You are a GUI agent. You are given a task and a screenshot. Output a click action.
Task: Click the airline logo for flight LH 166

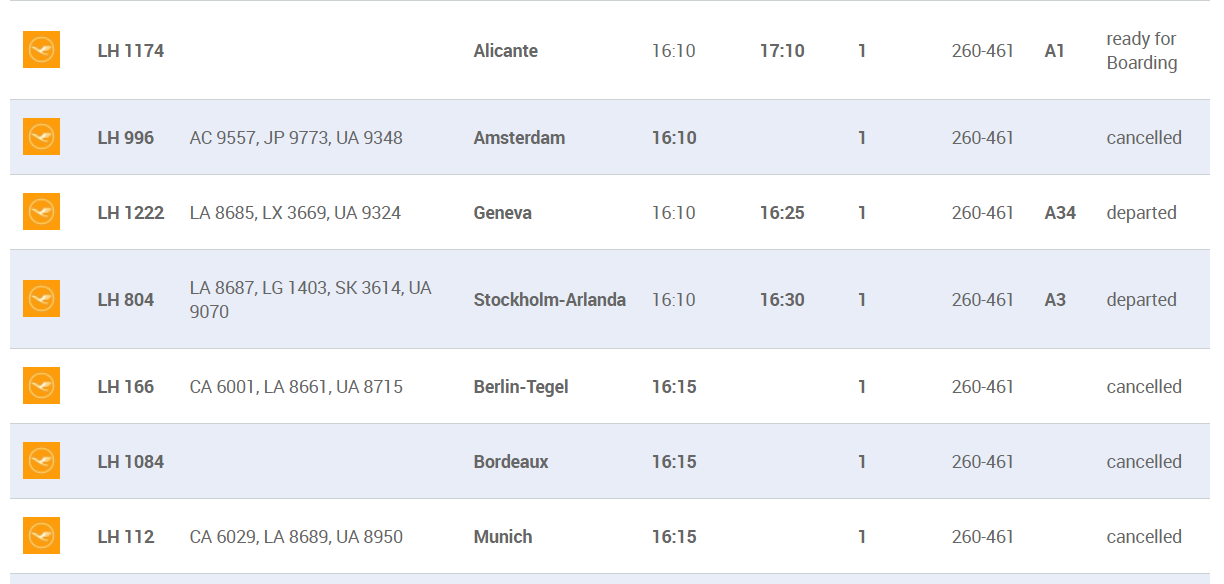[x=41, y=386]
